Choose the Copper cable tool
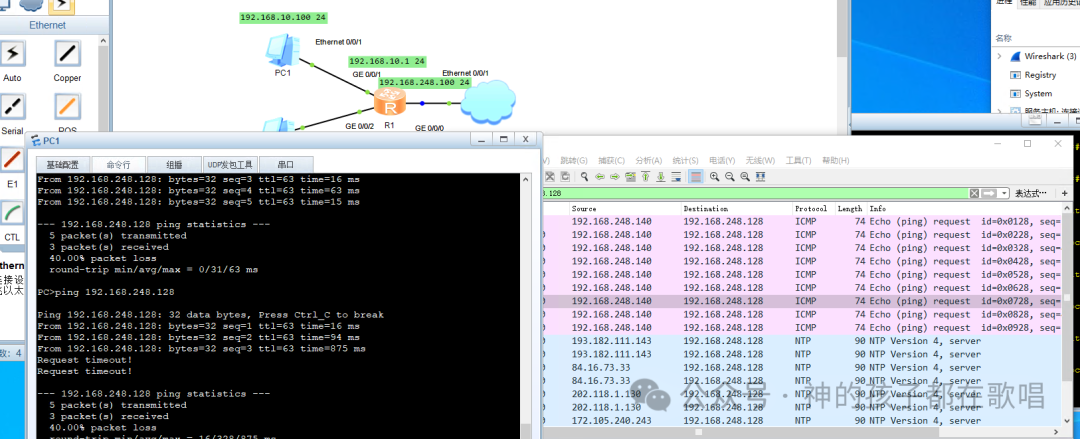 (x=67, y=54)
